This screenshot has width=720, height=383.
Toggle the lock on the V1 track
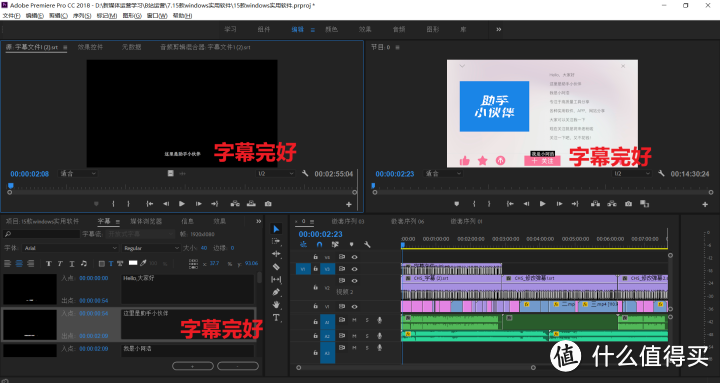[315, 306]
